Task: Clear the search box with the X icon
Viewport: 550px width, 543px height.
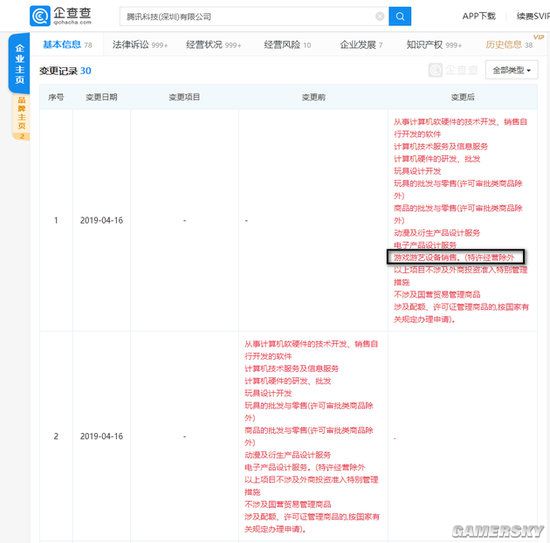Action: coord(380,16)
